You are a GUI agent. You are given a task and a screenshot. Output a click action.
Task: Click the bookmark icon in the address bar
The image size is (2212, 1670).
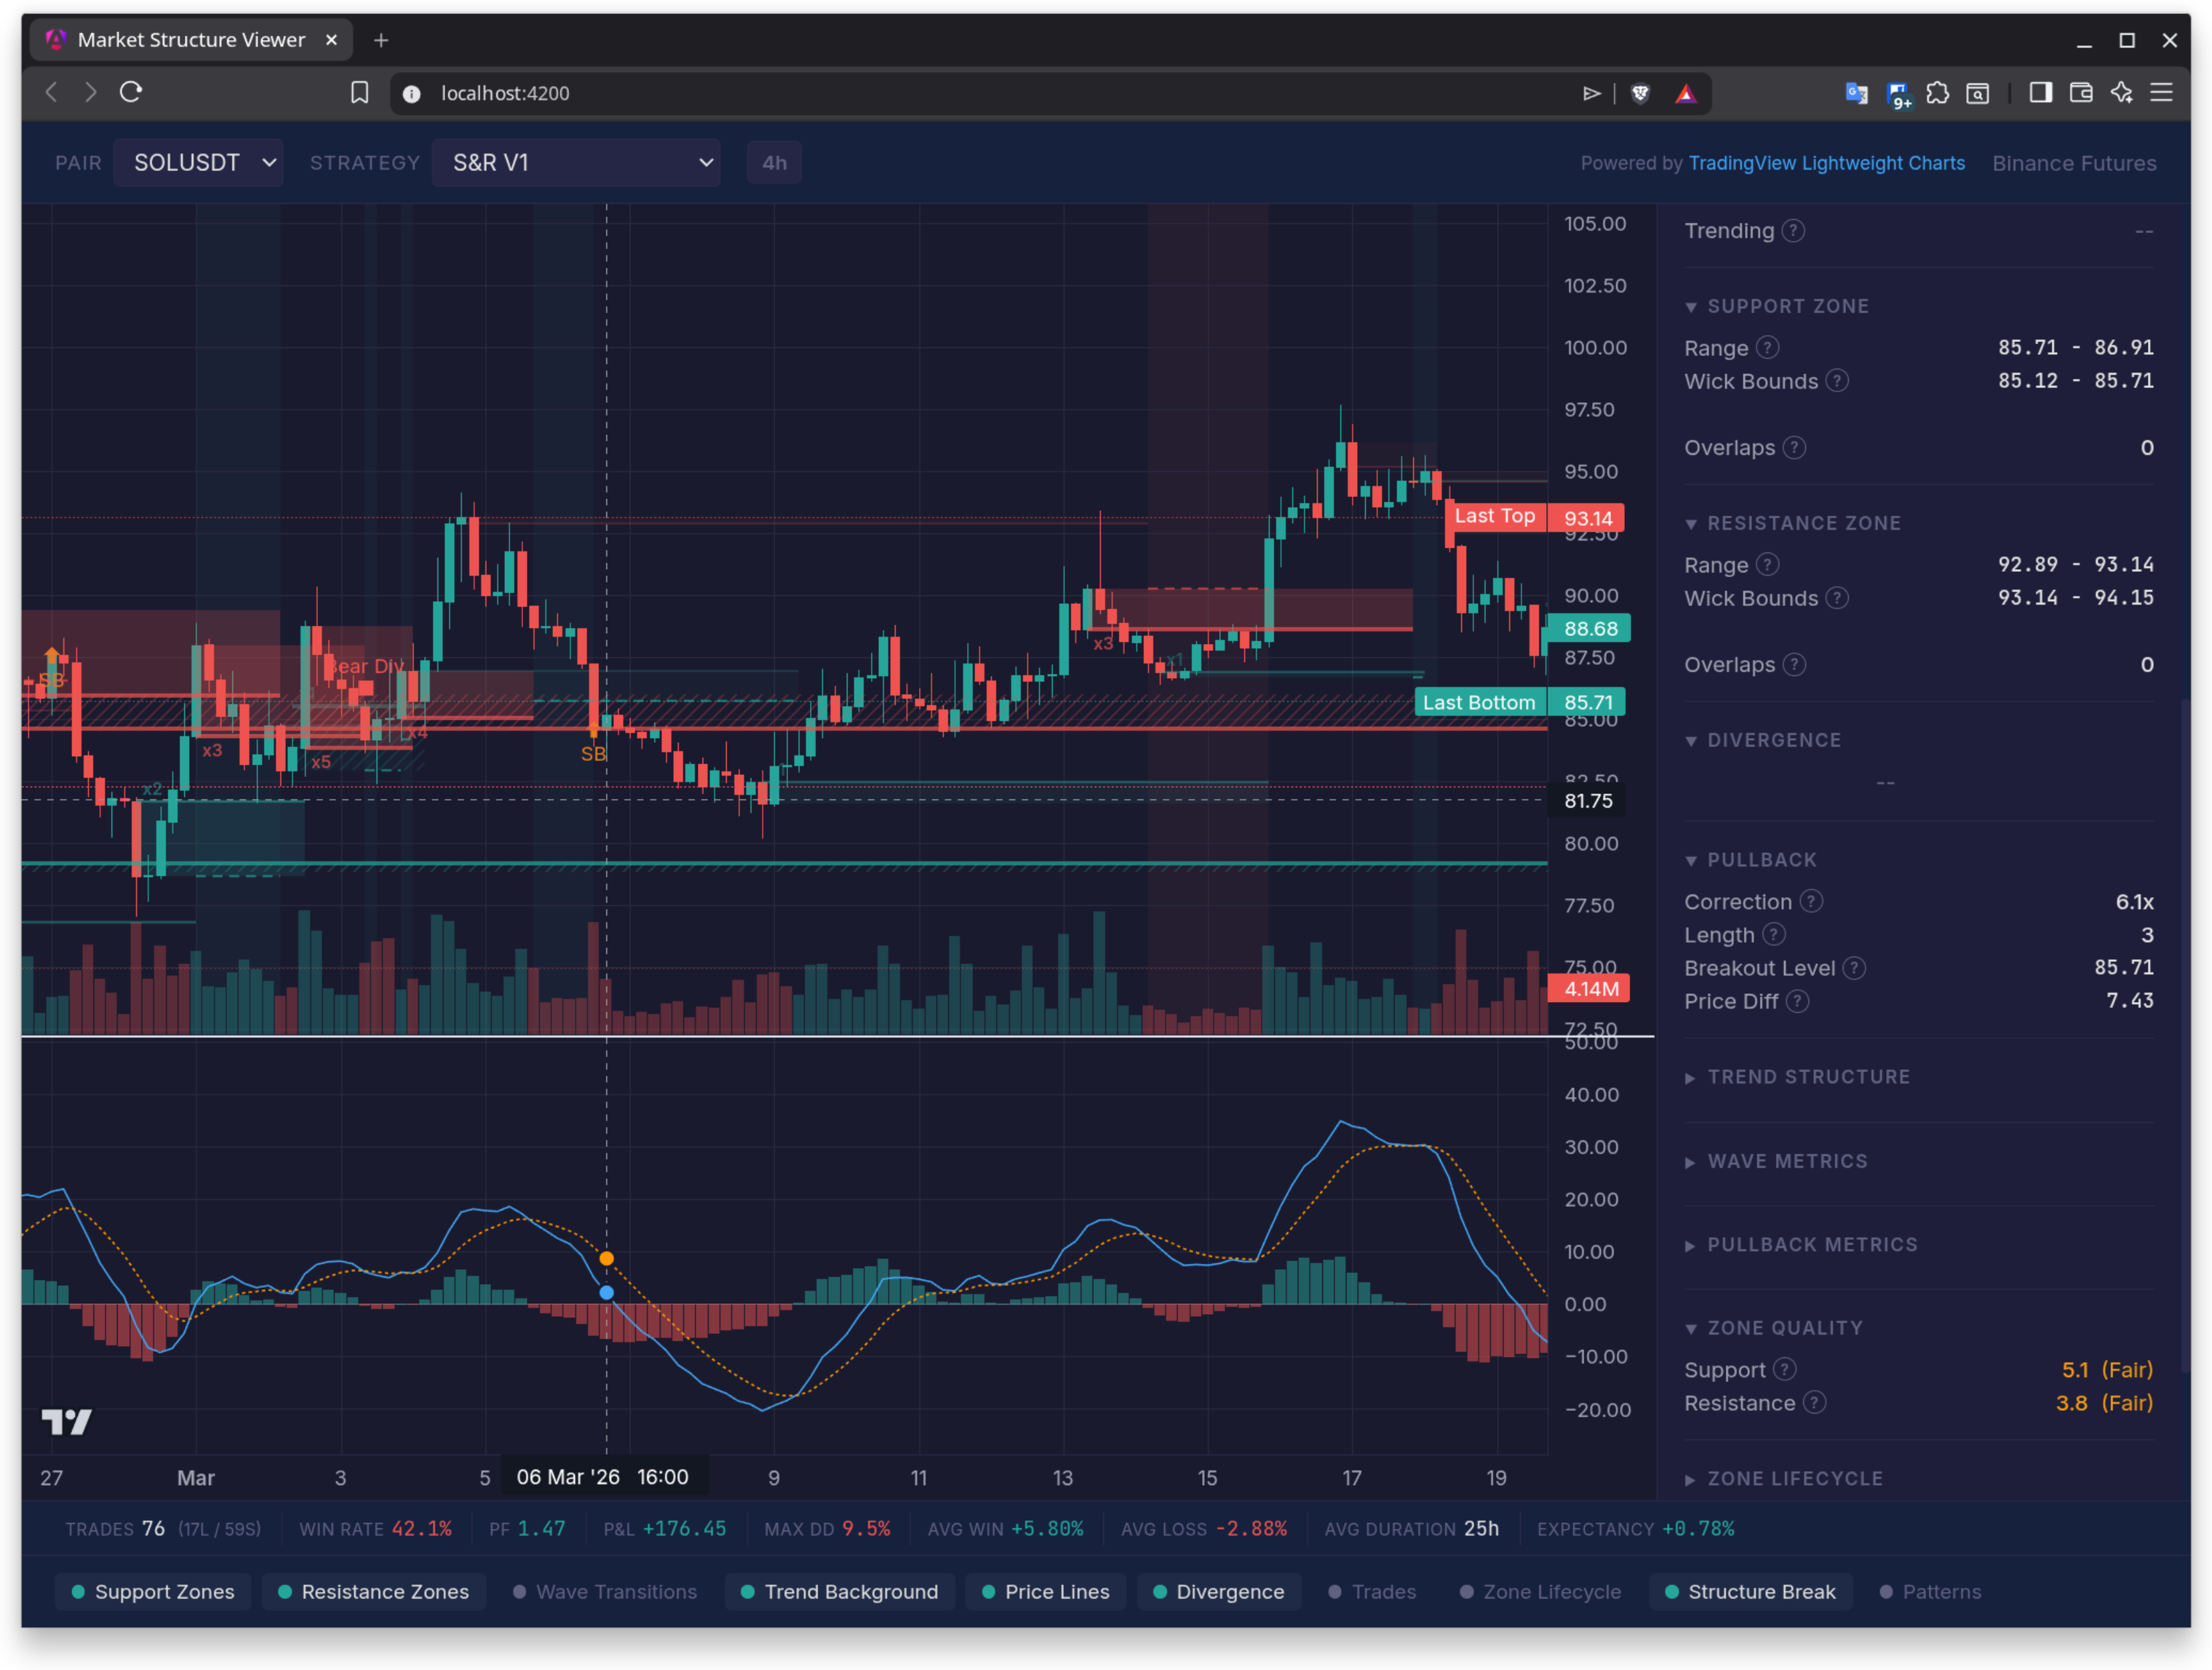pos(360,92)
